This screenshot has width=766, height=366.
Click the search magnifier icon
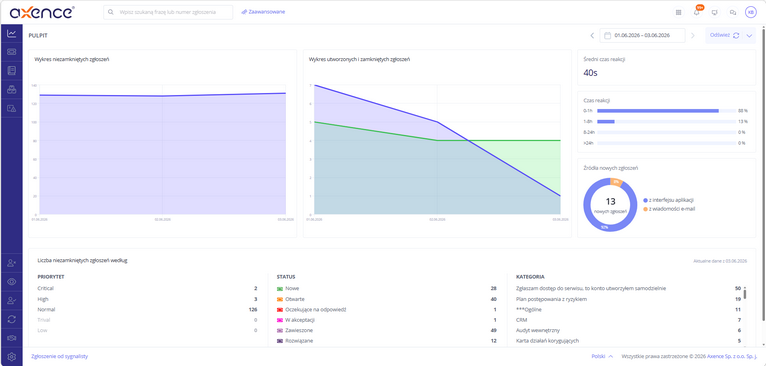[111, 12]
